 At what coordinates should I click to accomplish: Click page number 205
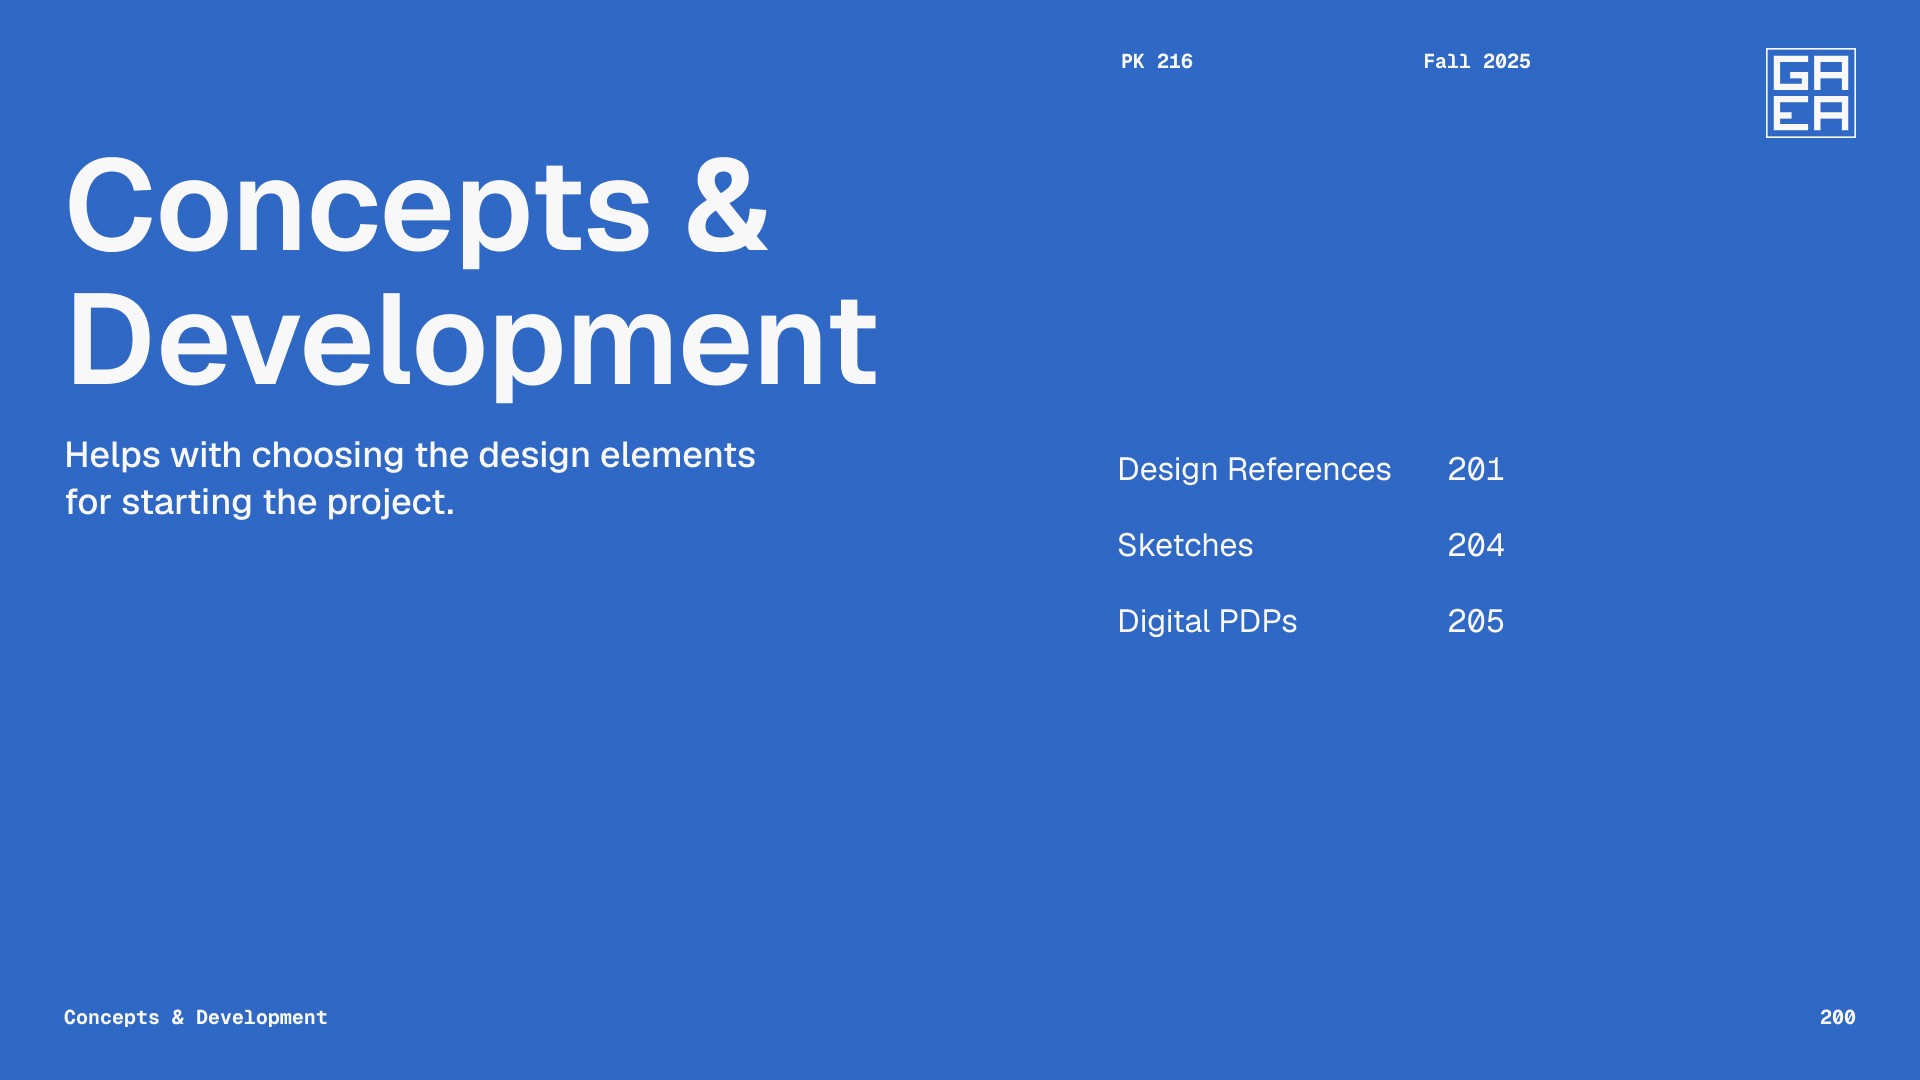[1475, 621]
